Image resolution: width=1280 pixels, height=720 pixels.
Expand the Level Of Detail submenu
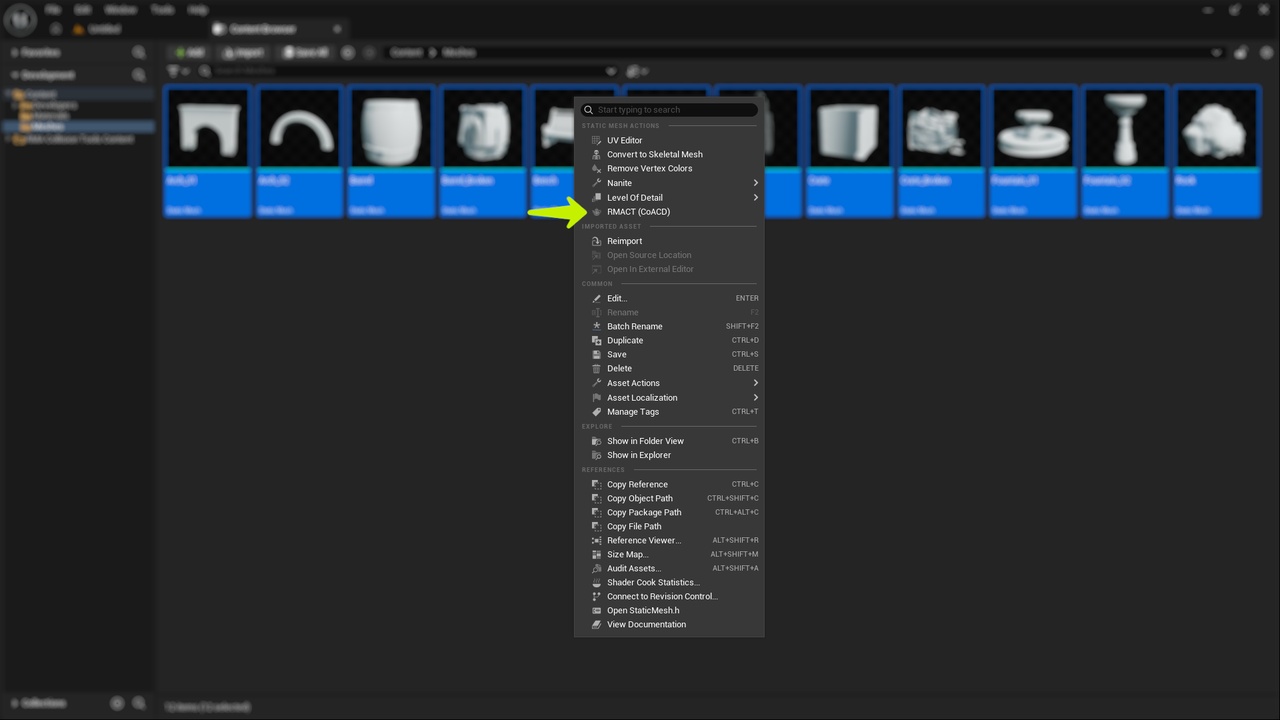point(669,197)
